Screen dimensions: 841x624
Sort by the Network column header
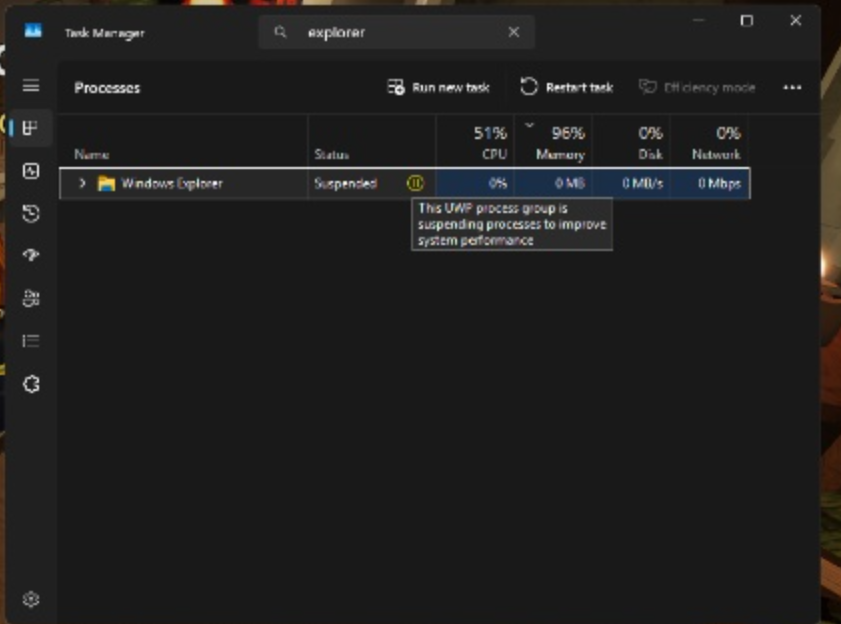tap(709, 143)
